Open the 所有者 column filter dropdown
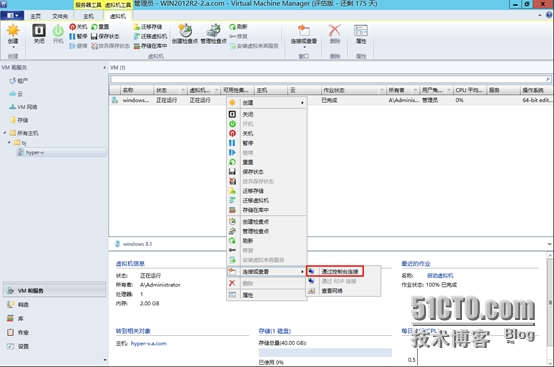The image size is (554, 367). click(416, 90)
